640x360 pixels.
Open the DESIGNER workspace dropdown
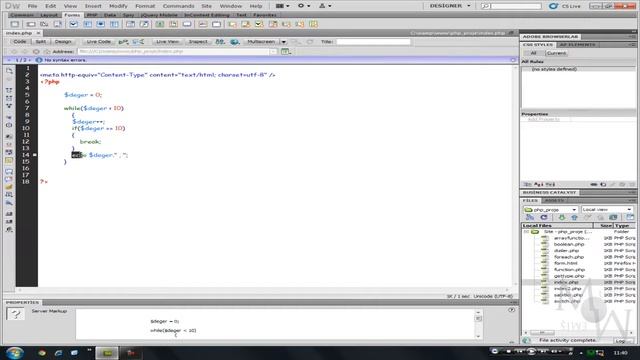click(x=450, y=6)
